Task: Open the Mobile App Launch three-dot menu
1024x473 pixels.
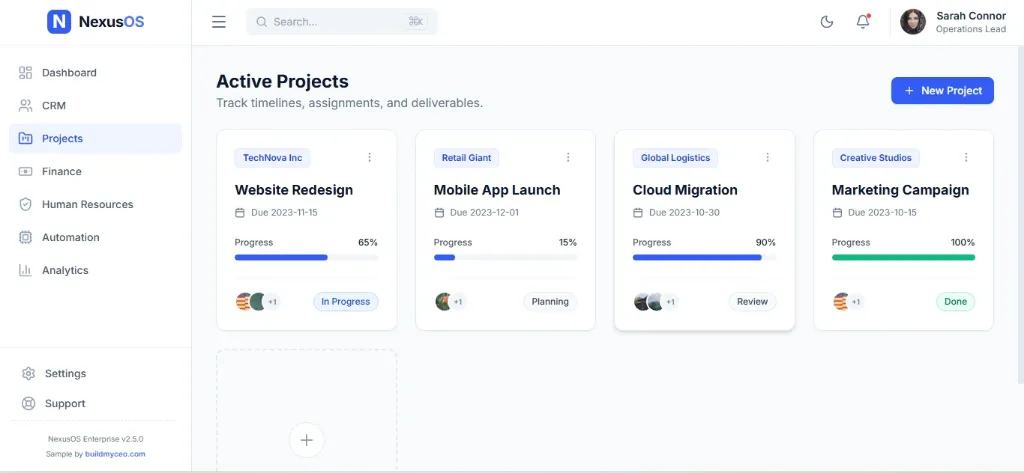Action: point(568,158)
